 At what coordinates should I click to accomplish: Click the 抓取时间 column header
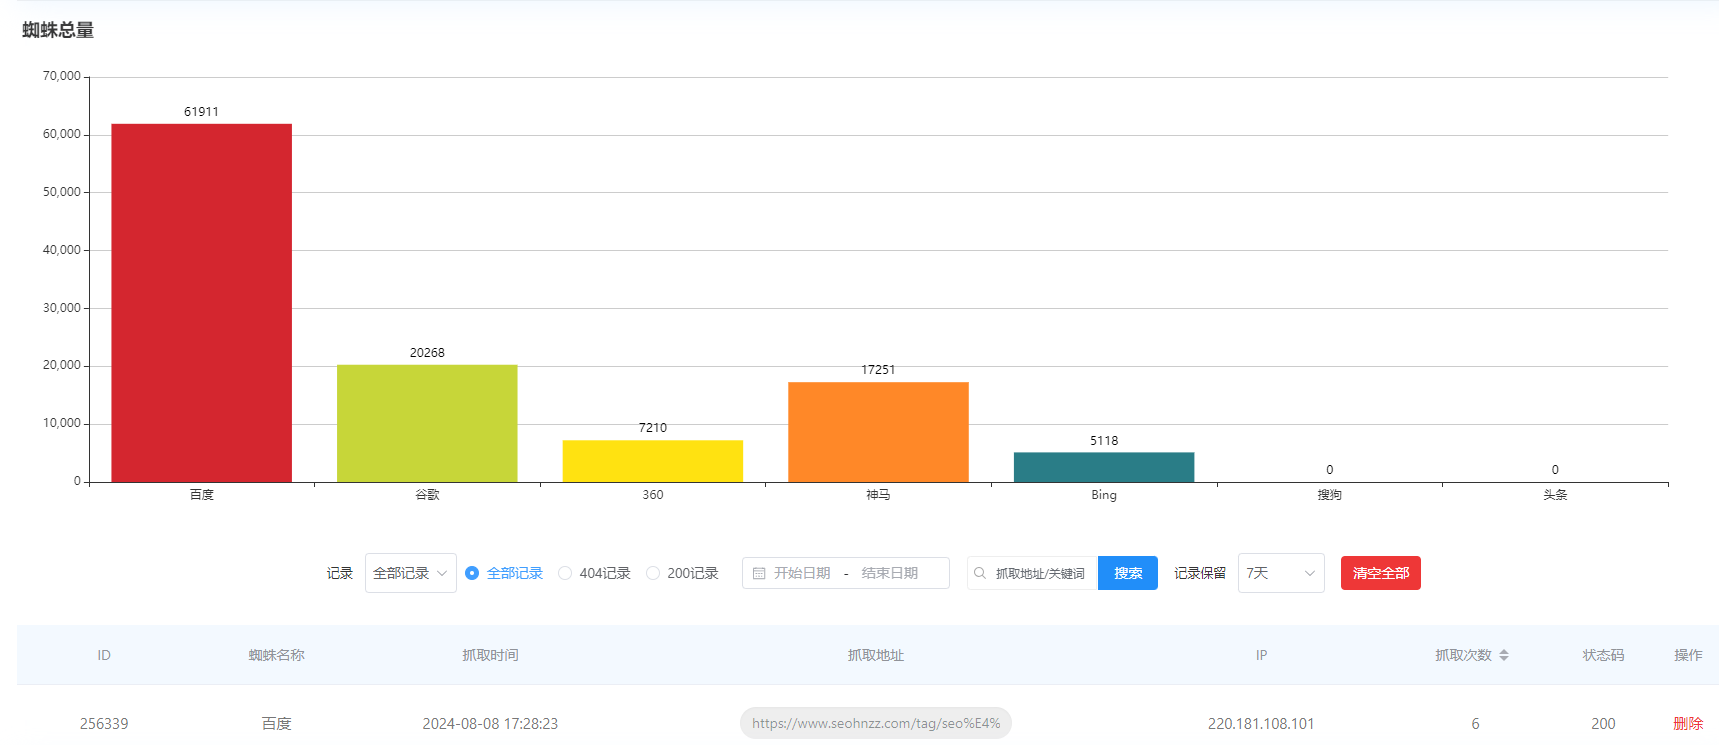(490, 655)
